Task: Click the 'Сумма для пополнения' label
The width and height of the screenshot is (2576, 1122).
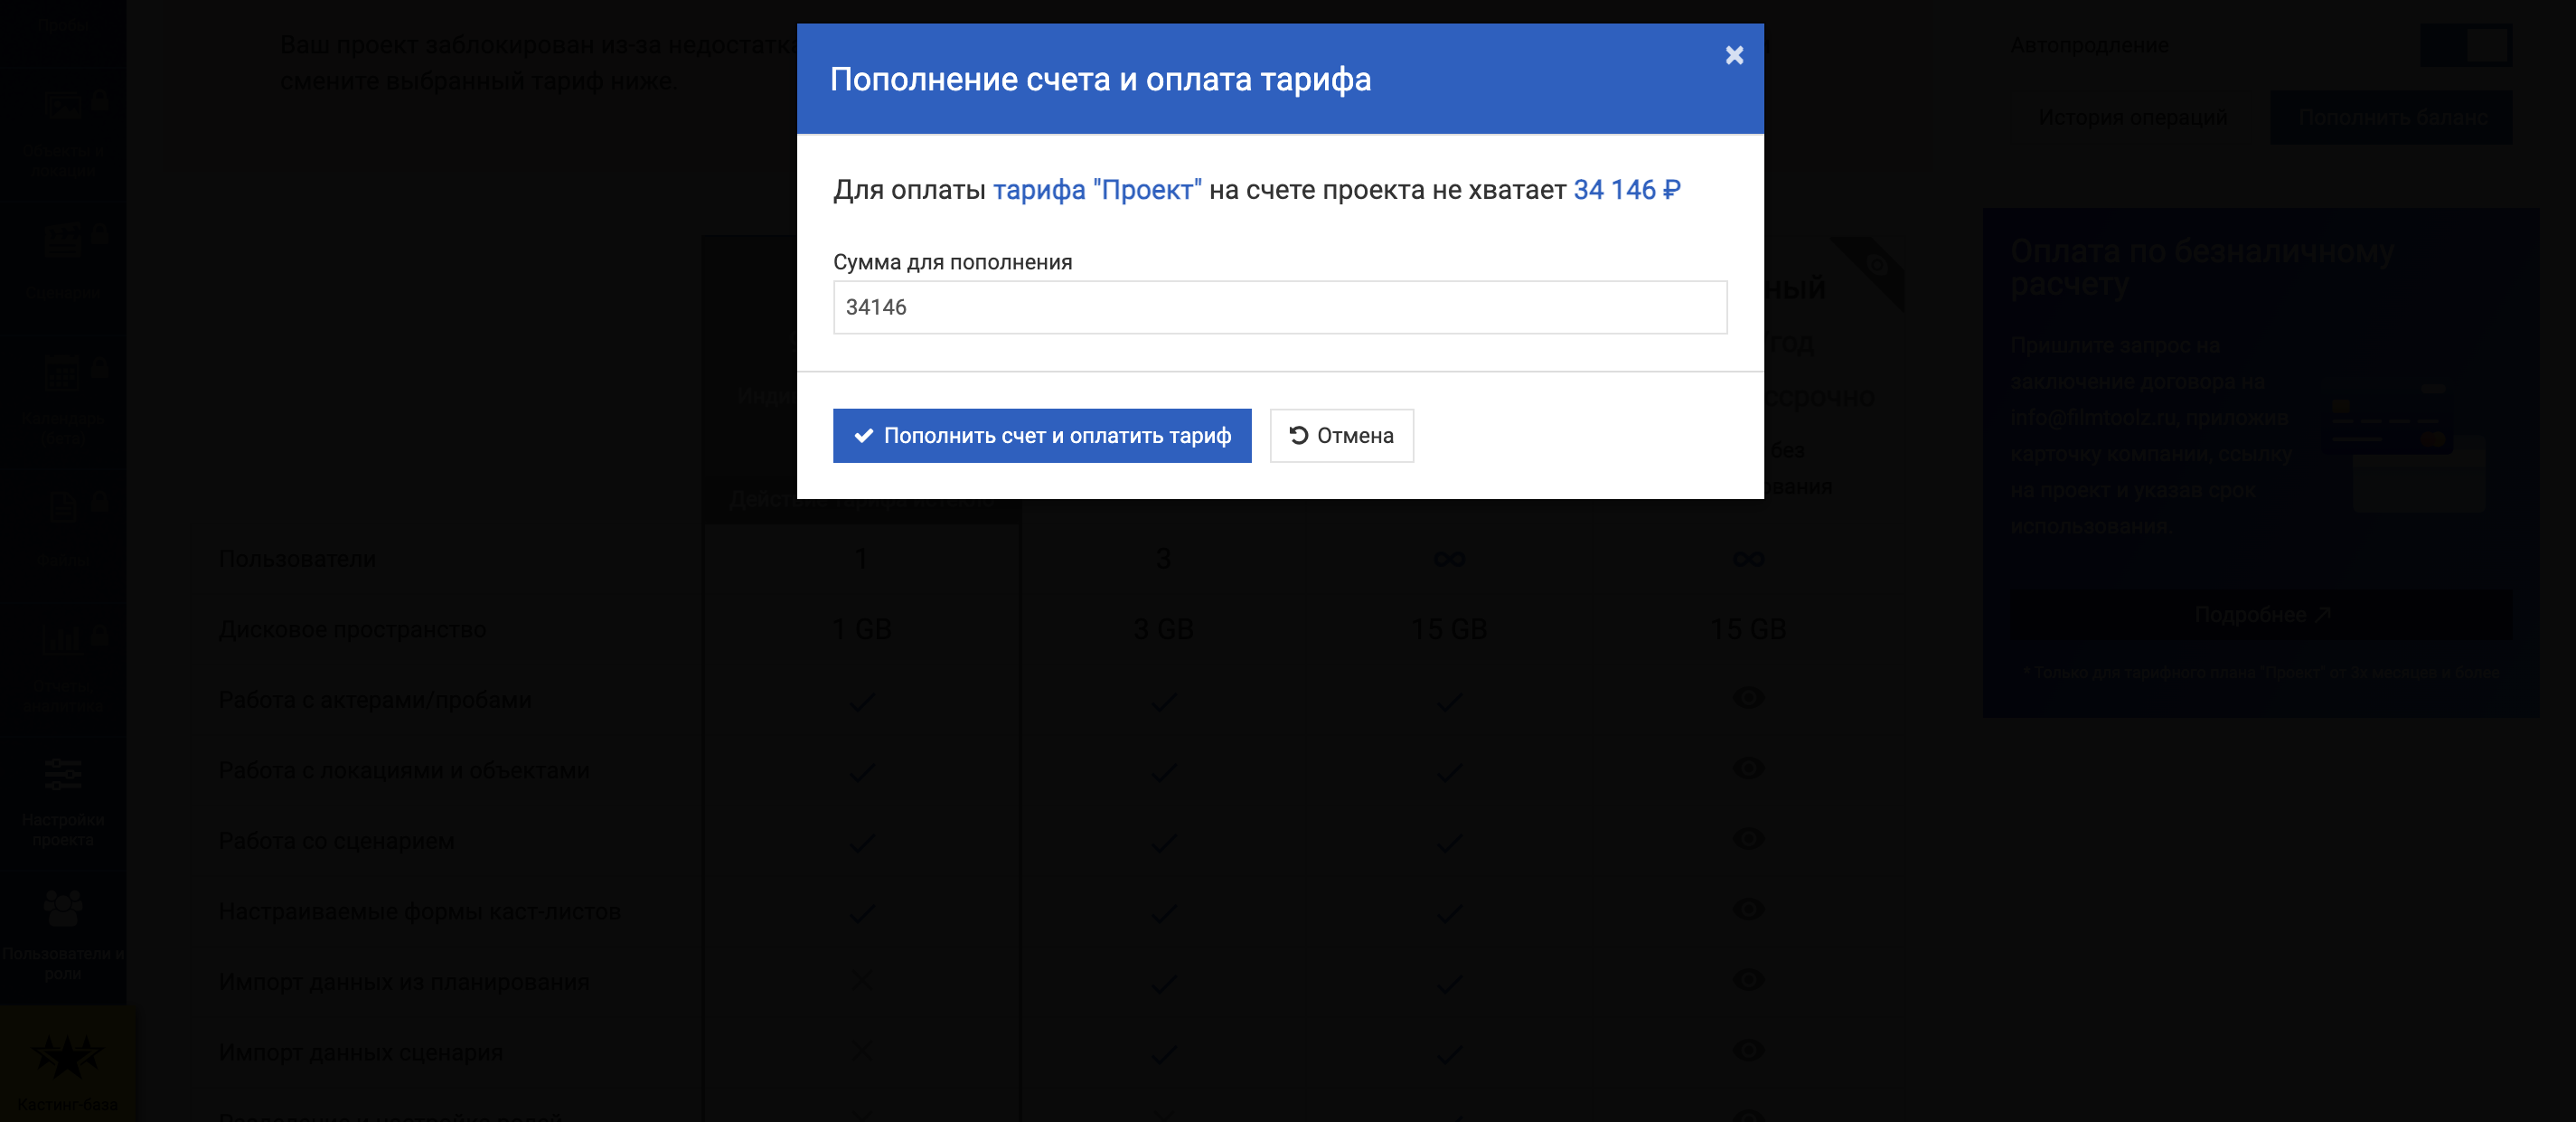Action: [952, 262]
